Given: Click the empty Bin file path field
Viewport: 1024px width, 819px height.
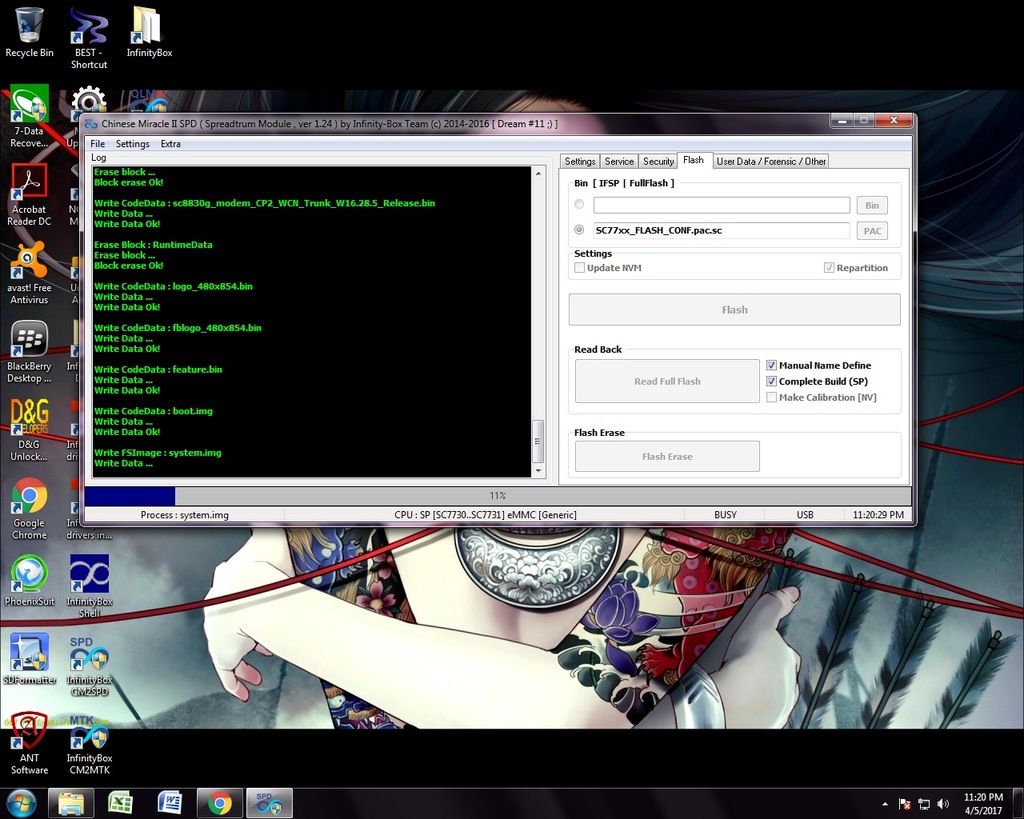Looking at the screenshot, I should tap(721, 205).
